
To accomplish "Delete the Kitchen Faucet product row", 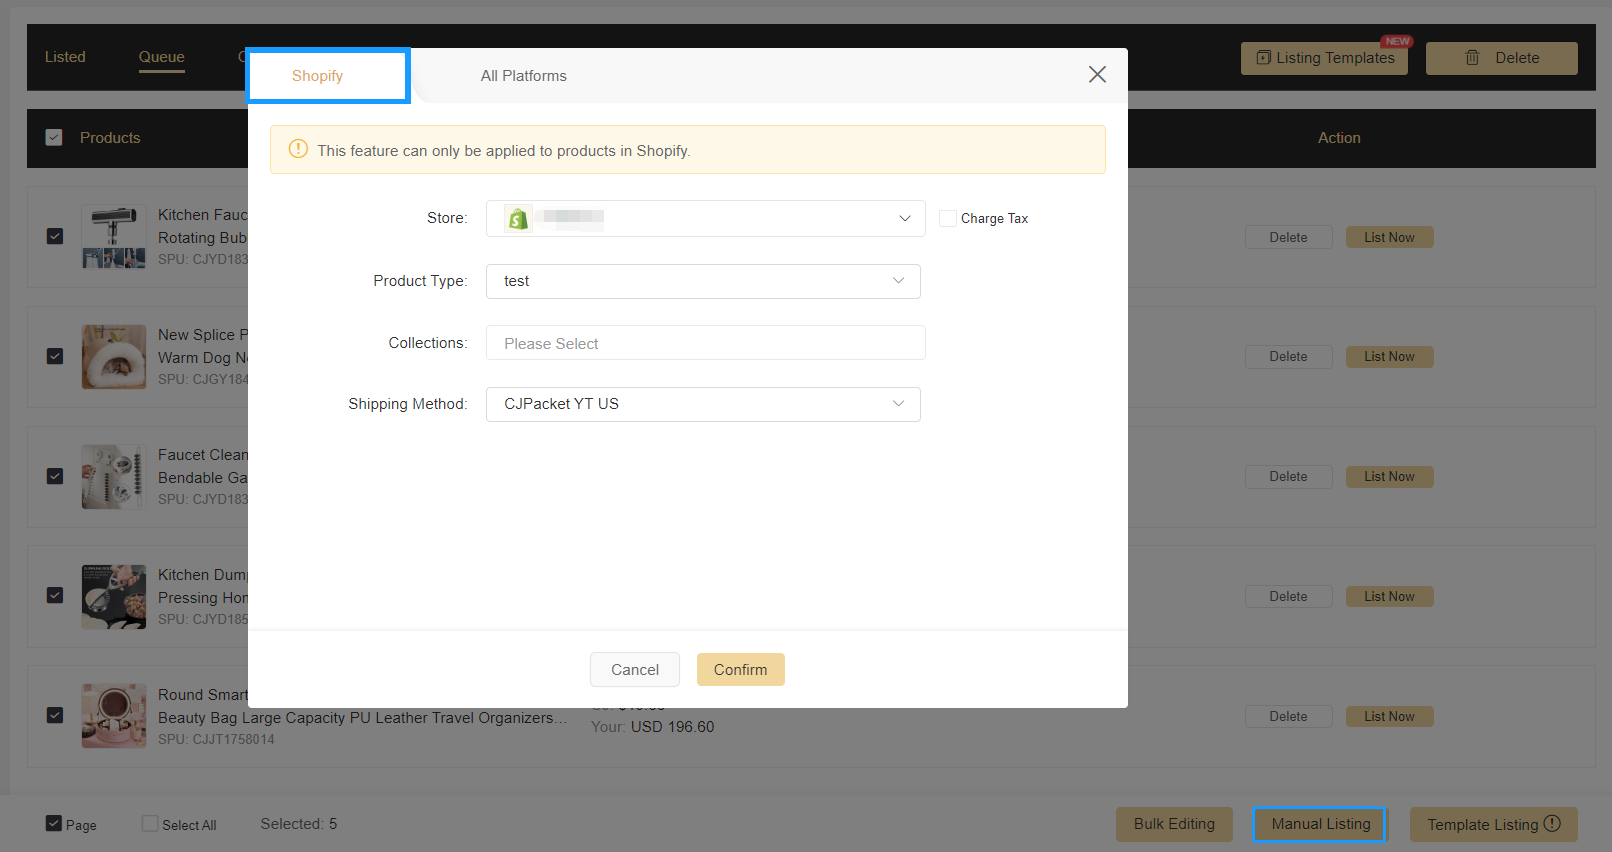I will pos(1288,237).
